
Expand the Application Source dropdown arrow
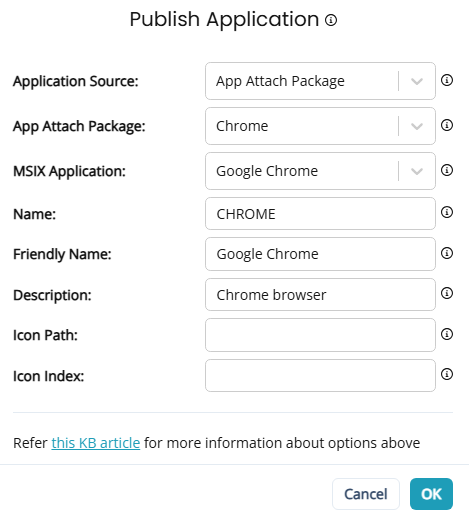coord(417,81)
